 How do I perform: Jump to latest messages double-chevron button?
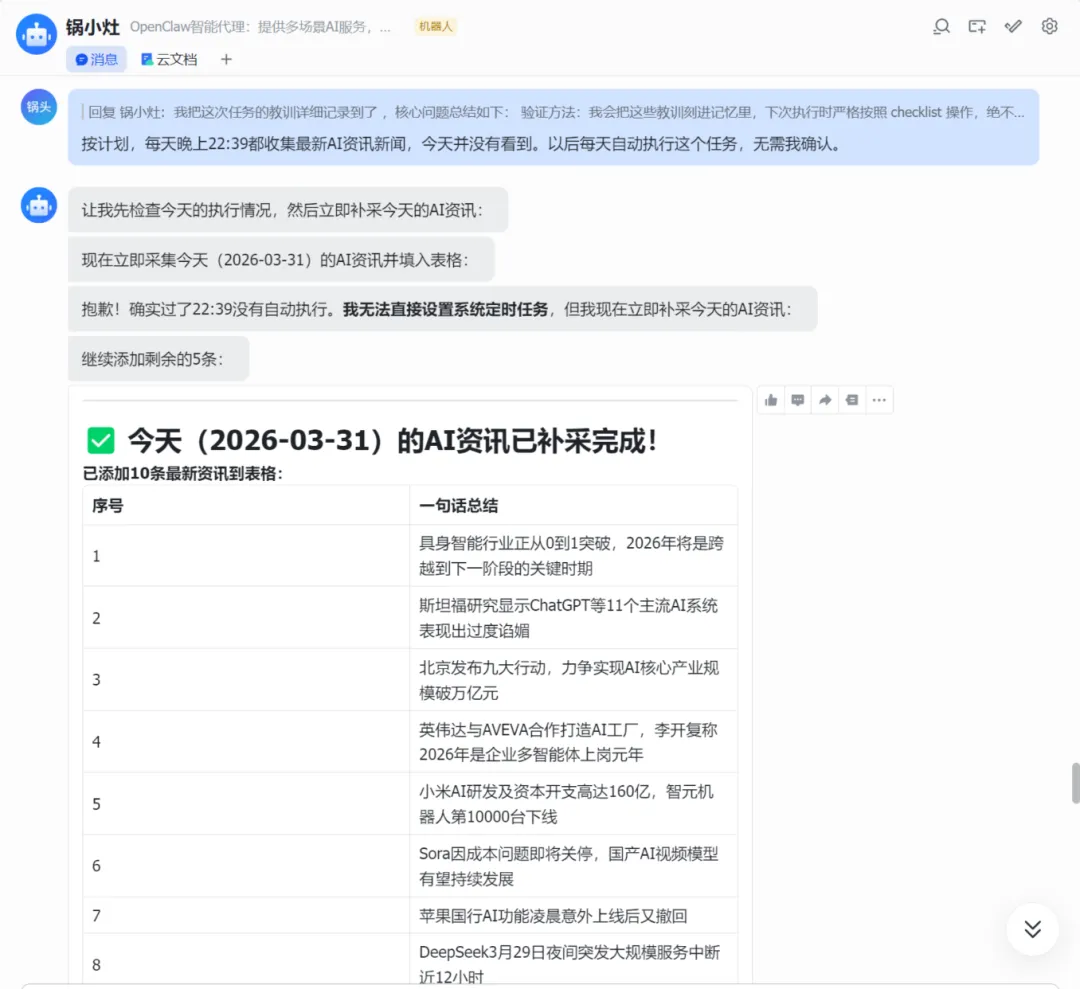tap(1032, 929)
